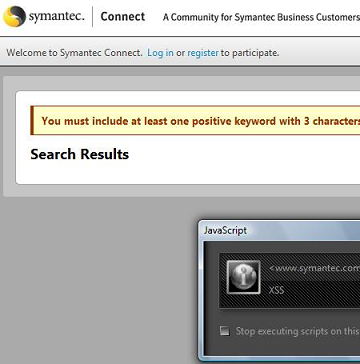Click the Search Results heading

(x=80, y=154)
